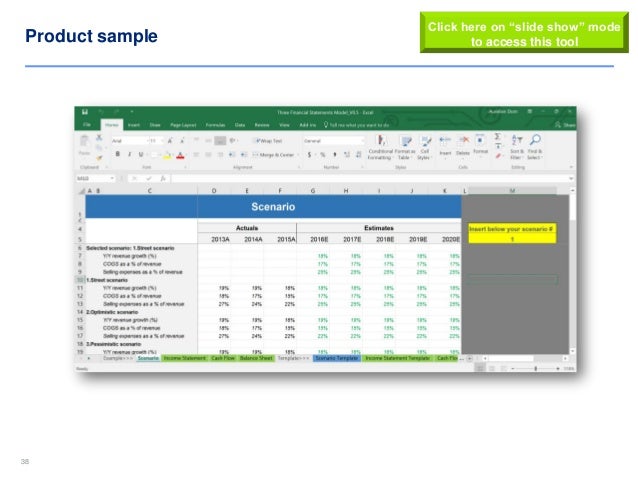Click the Name Box cell reference field
638x479 pixels.
[x=96, y=178]
